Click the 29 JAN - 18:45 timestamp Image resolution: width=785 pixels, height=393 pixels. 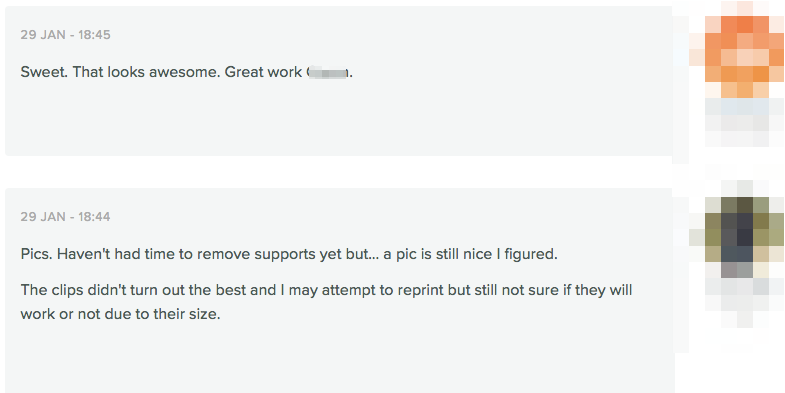[x=66, y=35]
